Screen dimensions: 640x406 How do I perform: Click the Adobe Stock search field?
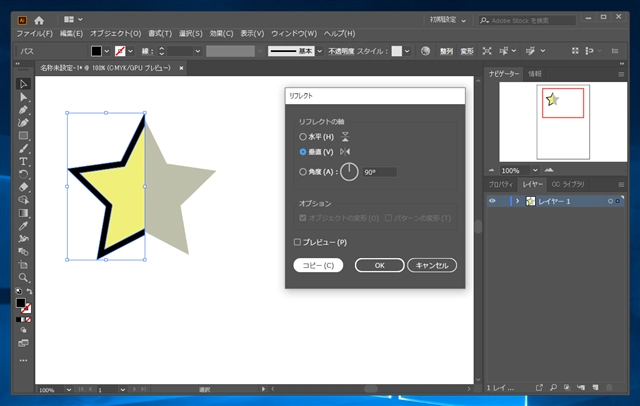coord(527,20)
